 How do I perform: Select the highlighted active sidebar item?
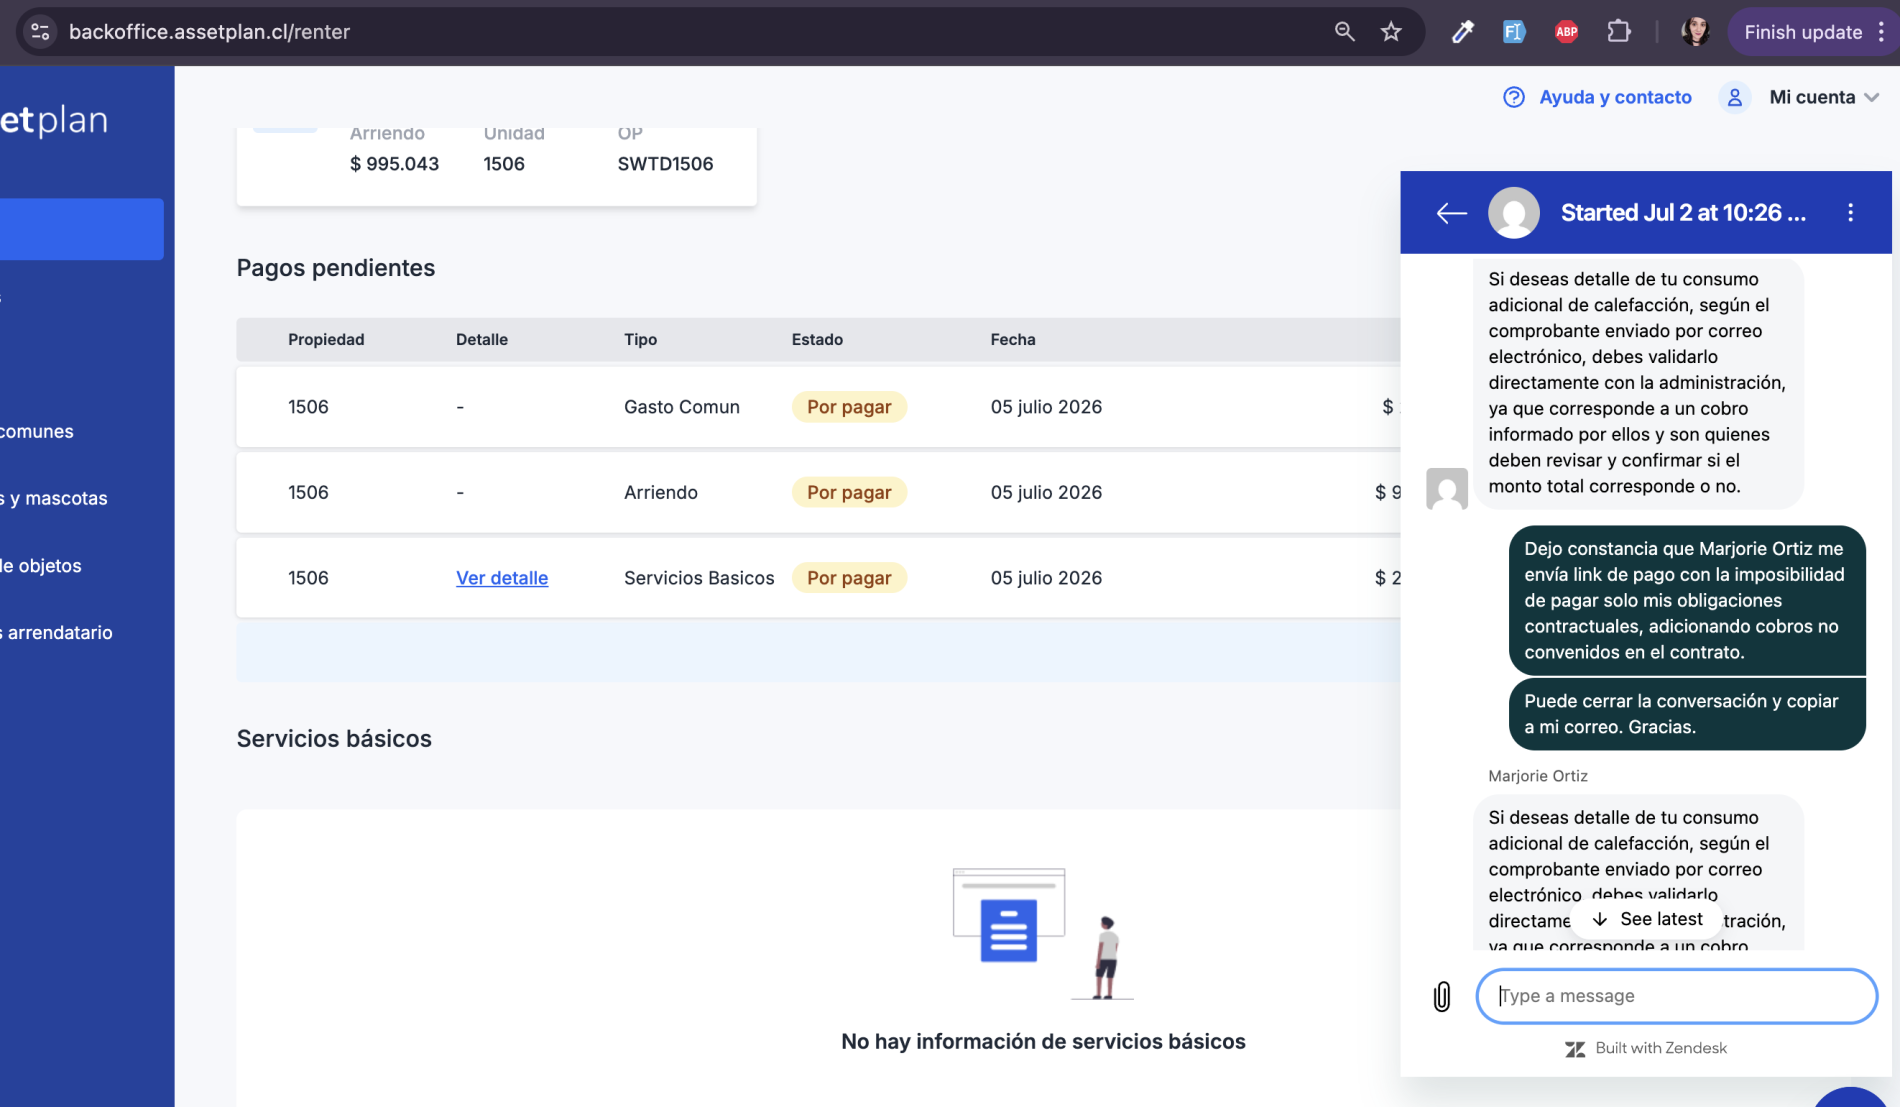point(82,229)
